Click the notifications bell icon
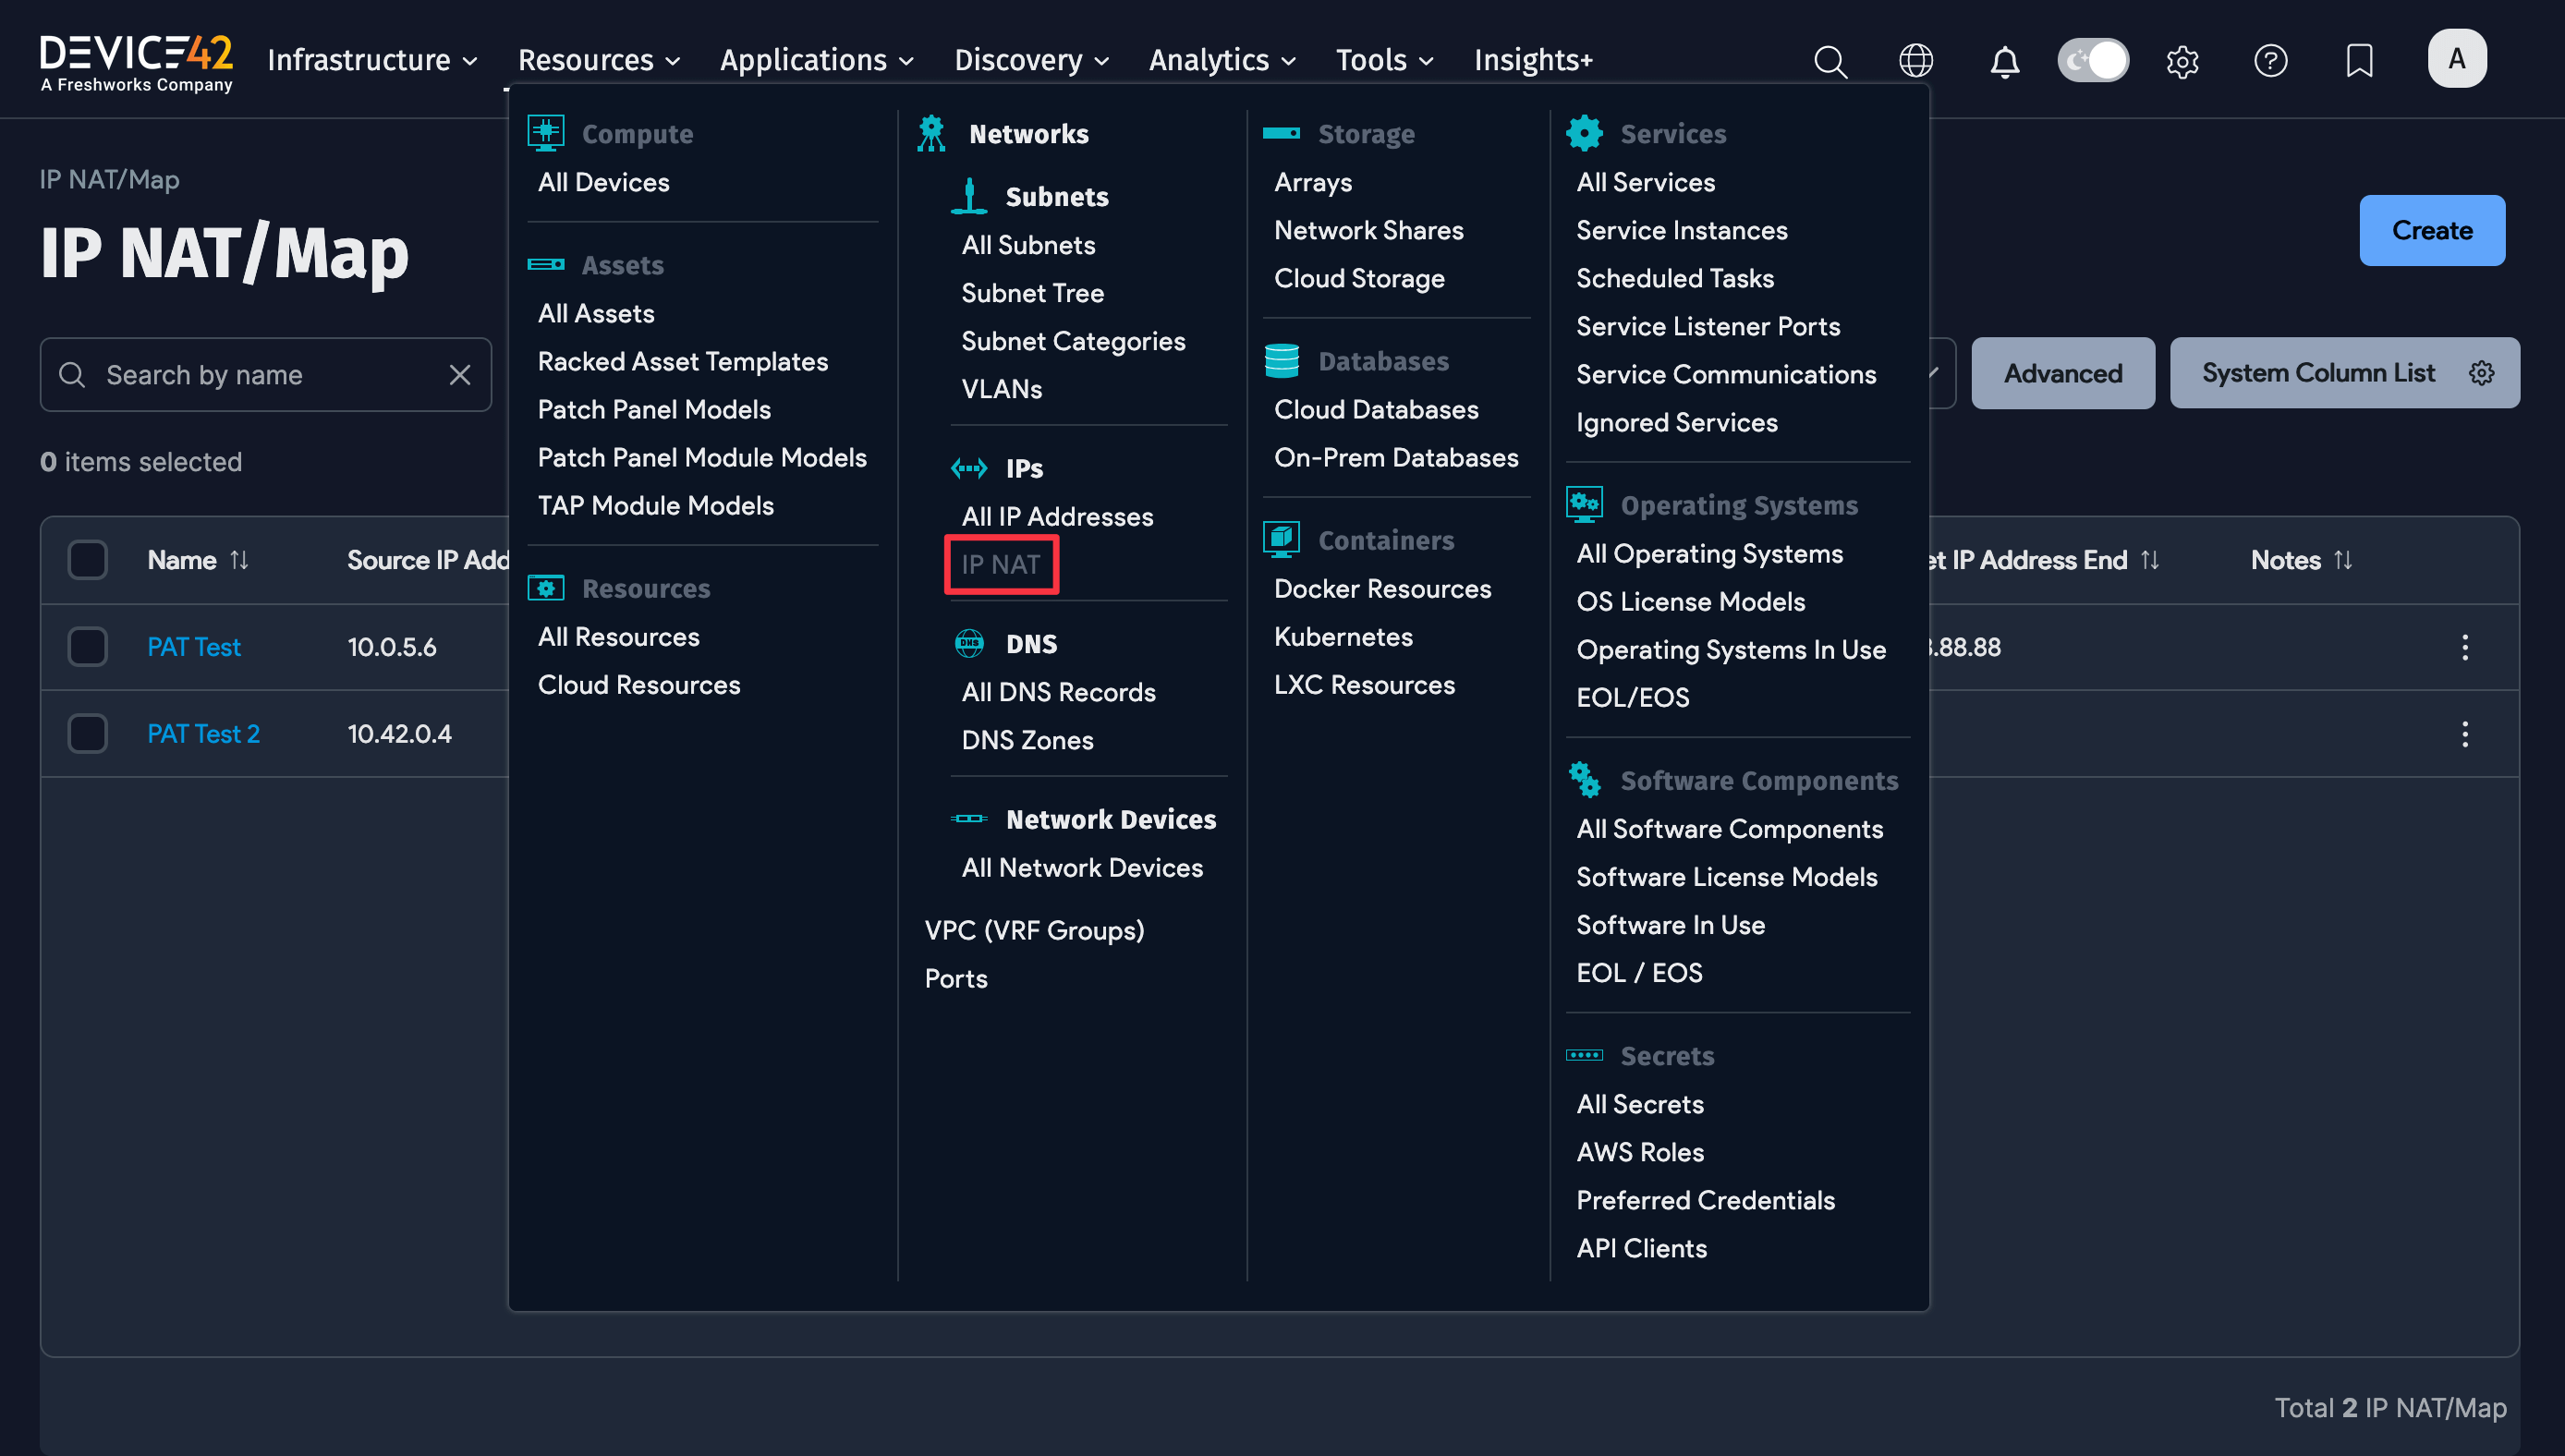 point(2004,60)
